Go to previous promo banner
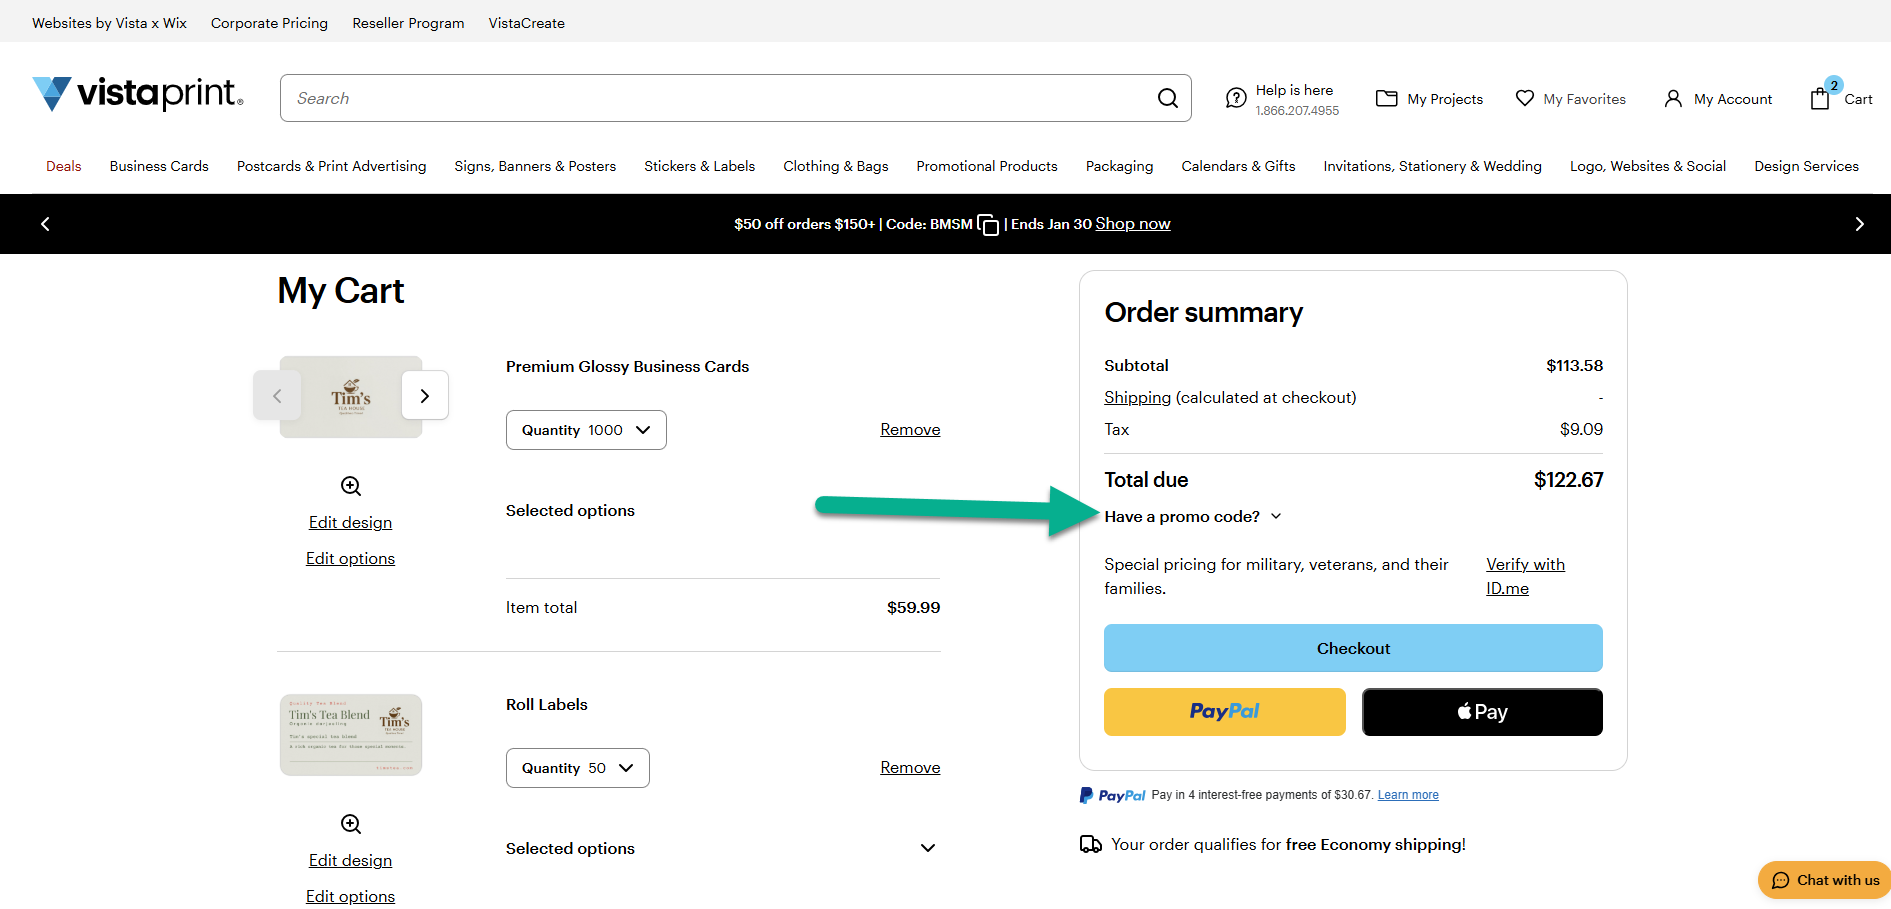This screenshot has width=1891, height=909. point(45,224)
